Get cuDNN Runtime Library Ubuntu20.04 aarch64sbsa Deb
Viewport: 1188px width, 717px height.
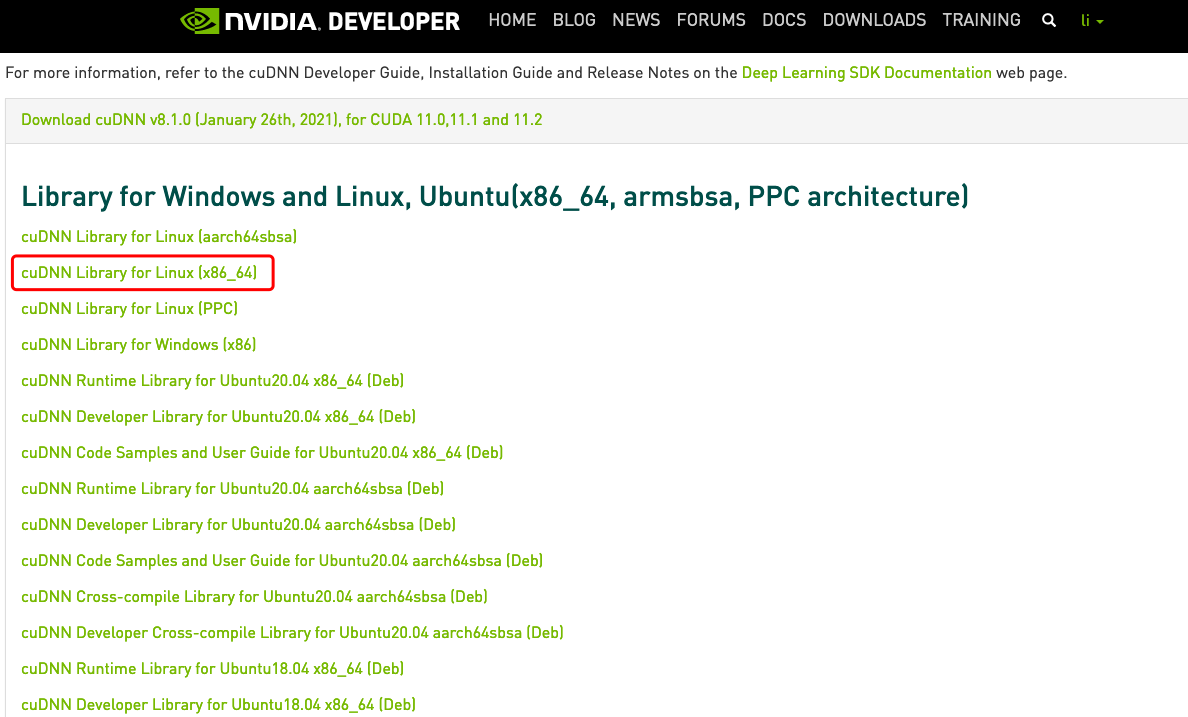pos(233,489)
